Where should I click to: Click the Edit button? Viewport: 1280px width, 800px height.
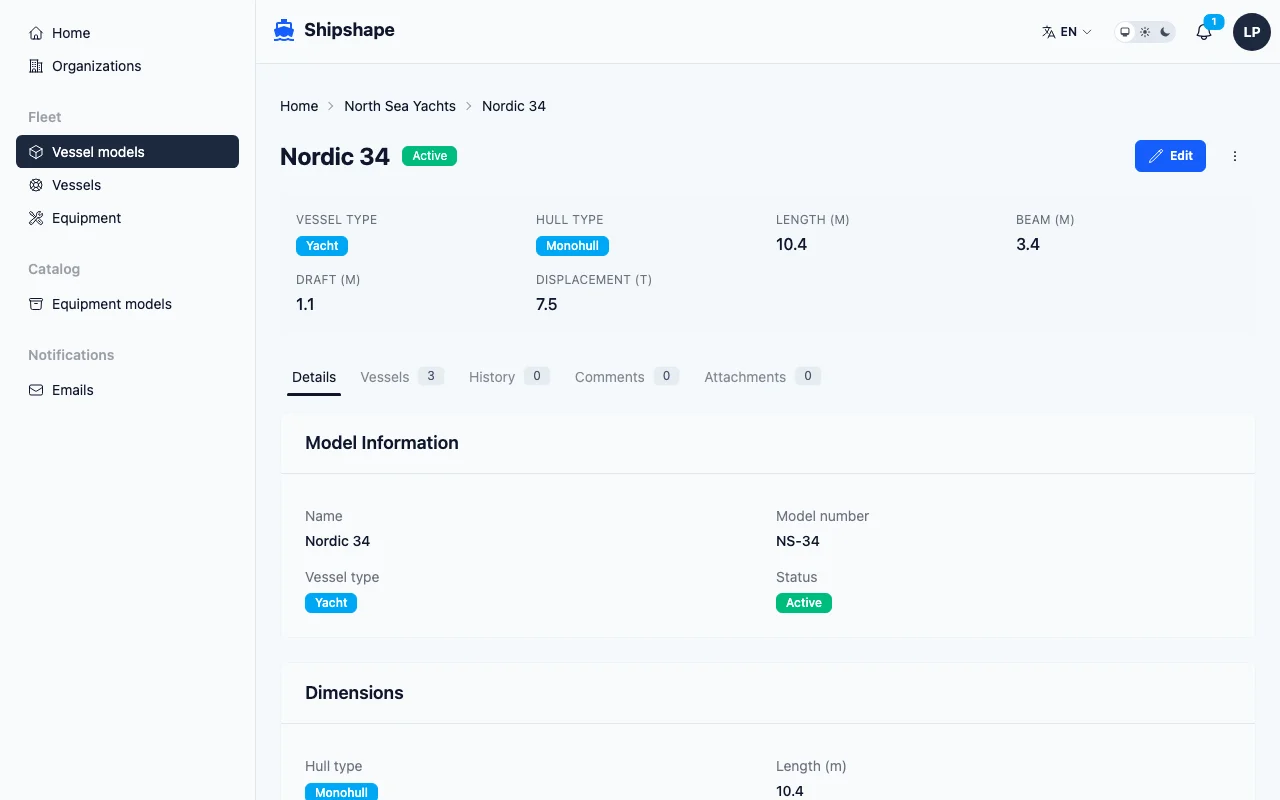coord(1170,156)
